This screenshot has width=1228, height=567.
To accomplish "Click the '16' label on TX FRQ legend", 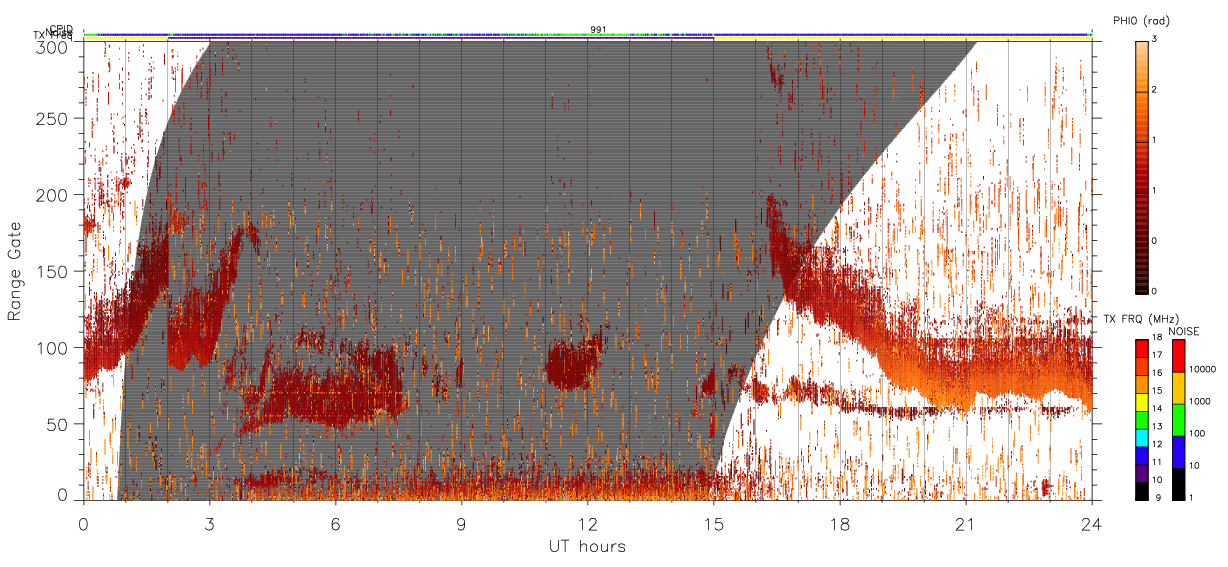I will (1157, 373).
